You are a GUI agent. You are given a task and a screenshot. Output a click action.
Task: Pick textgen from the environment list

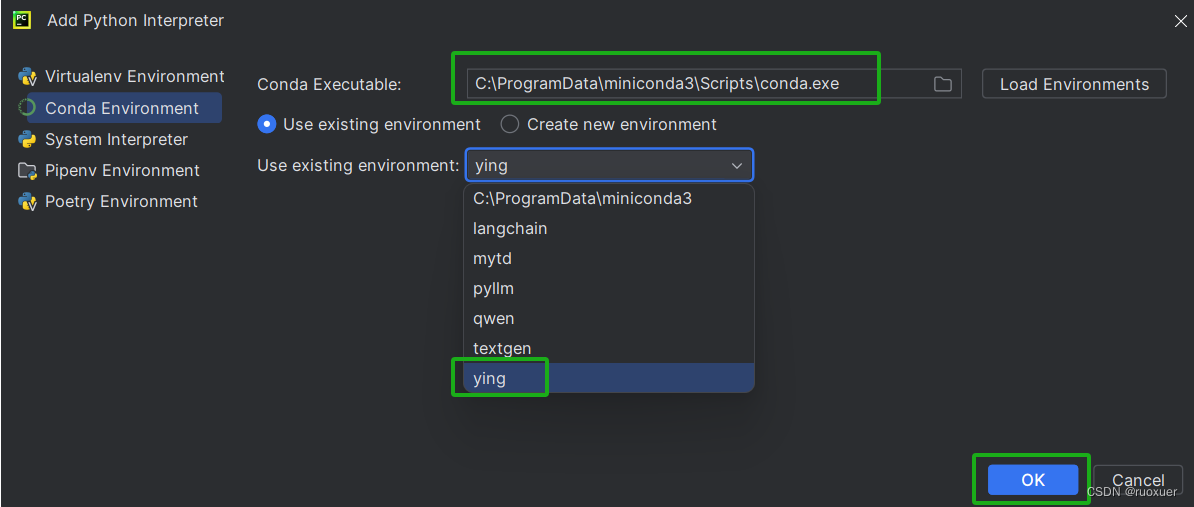tap(609, 348)
